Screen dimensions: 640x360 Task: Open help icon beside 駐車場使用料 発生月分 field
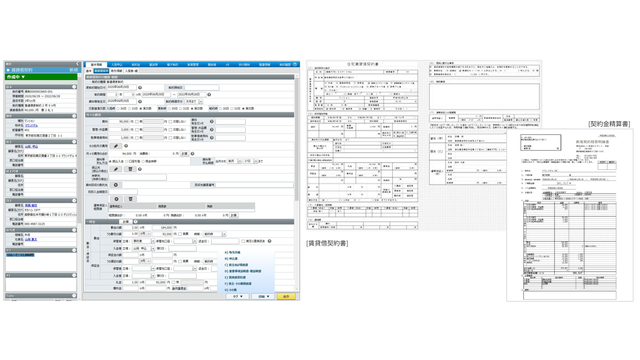(x=211, y=138)
